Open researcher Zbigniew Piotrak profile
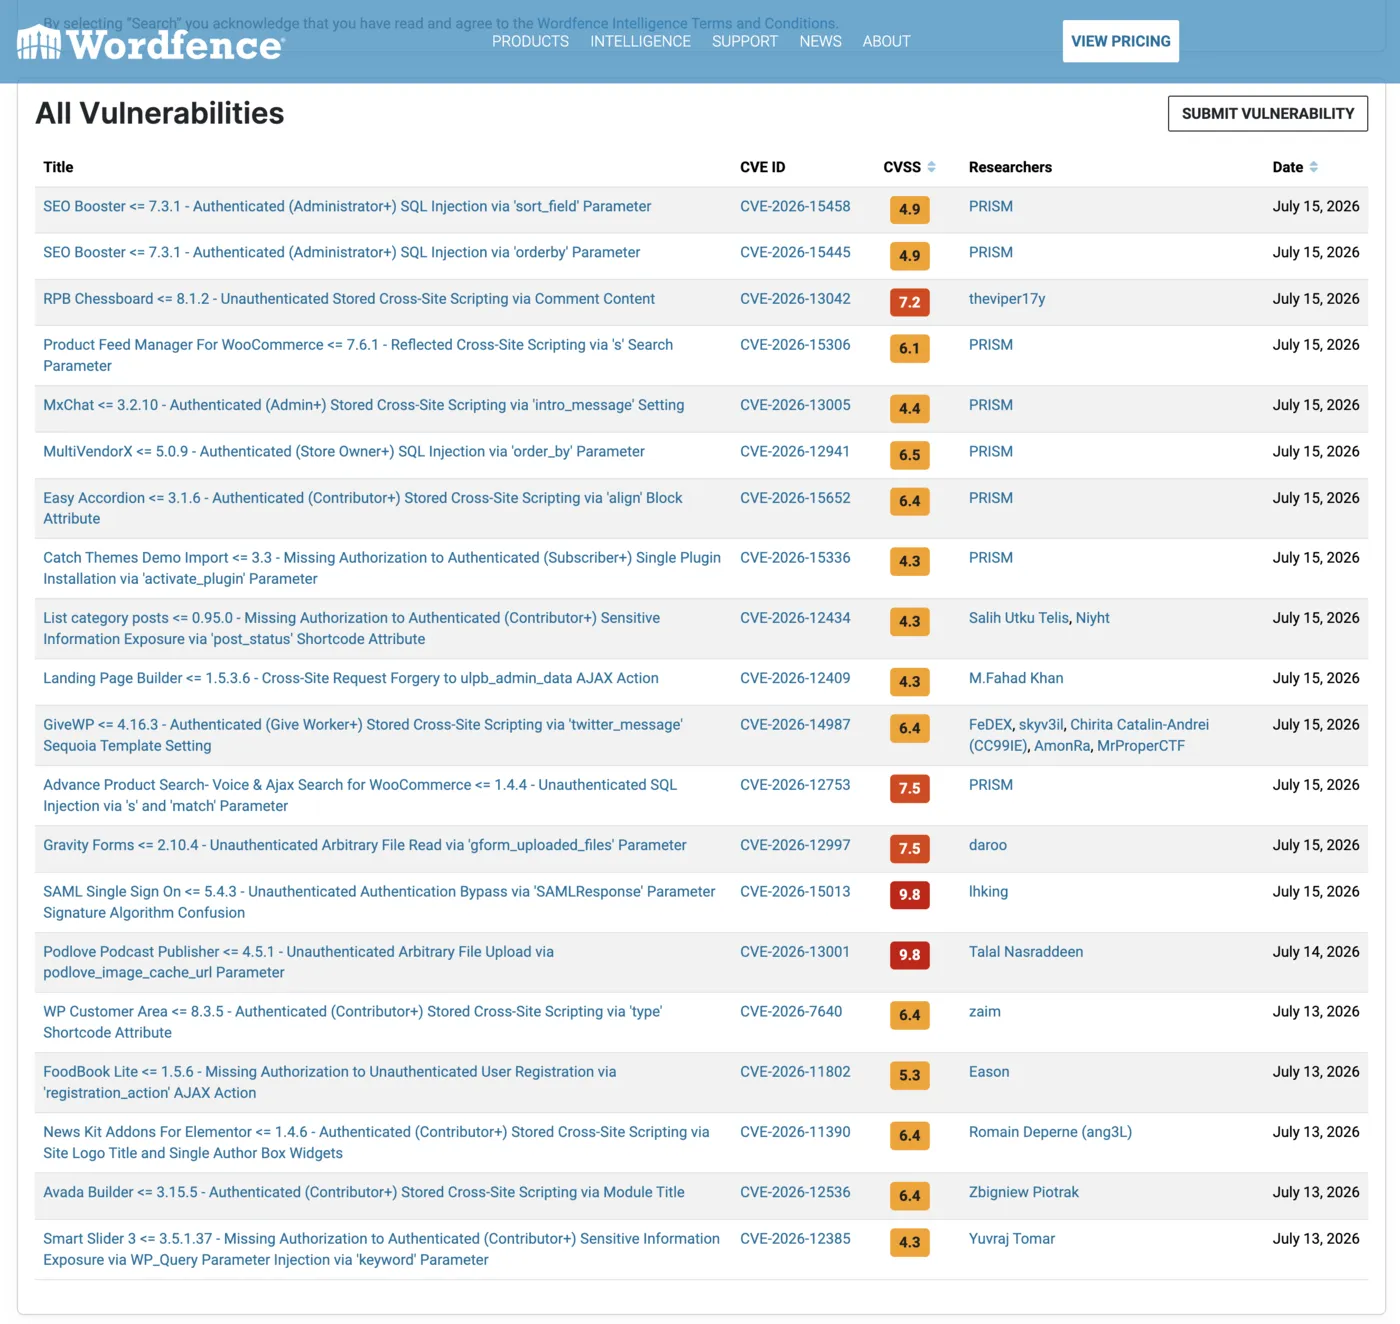Screen dimensions: 1400x1324 coord(1024,1192)
